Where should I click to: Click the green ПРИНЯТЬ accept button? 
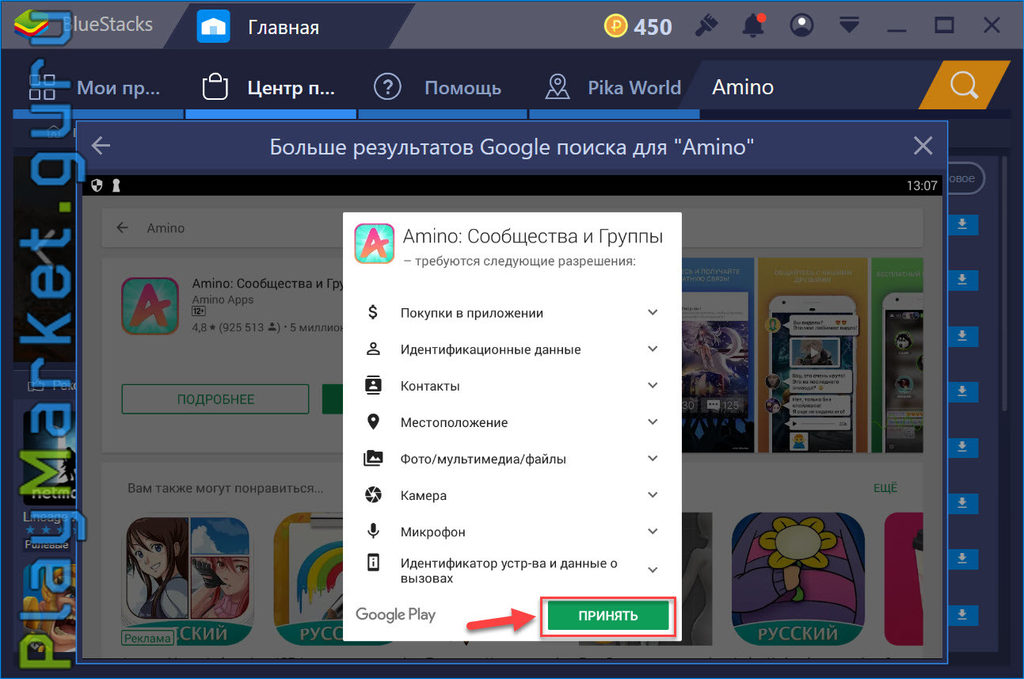(x=607, y=616)
